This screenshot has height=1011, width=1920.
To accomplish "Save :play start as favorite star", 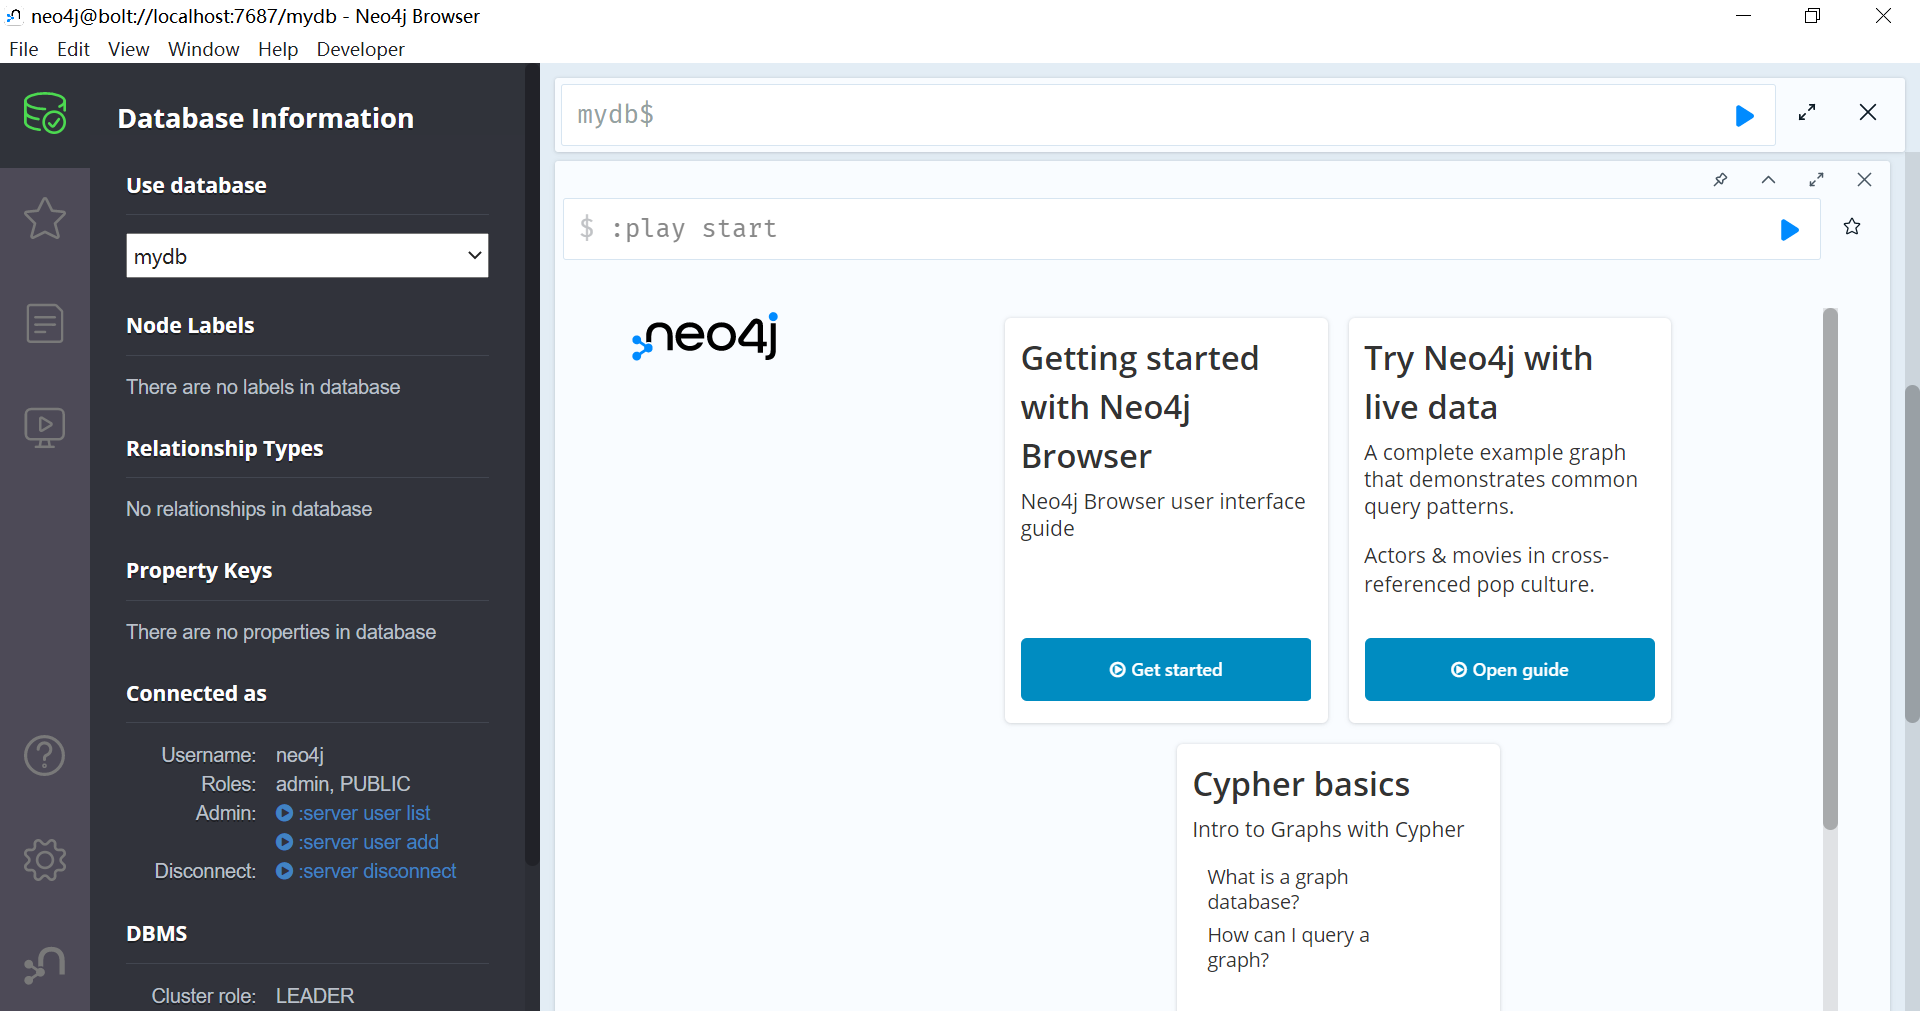I will coord(1852,227).
